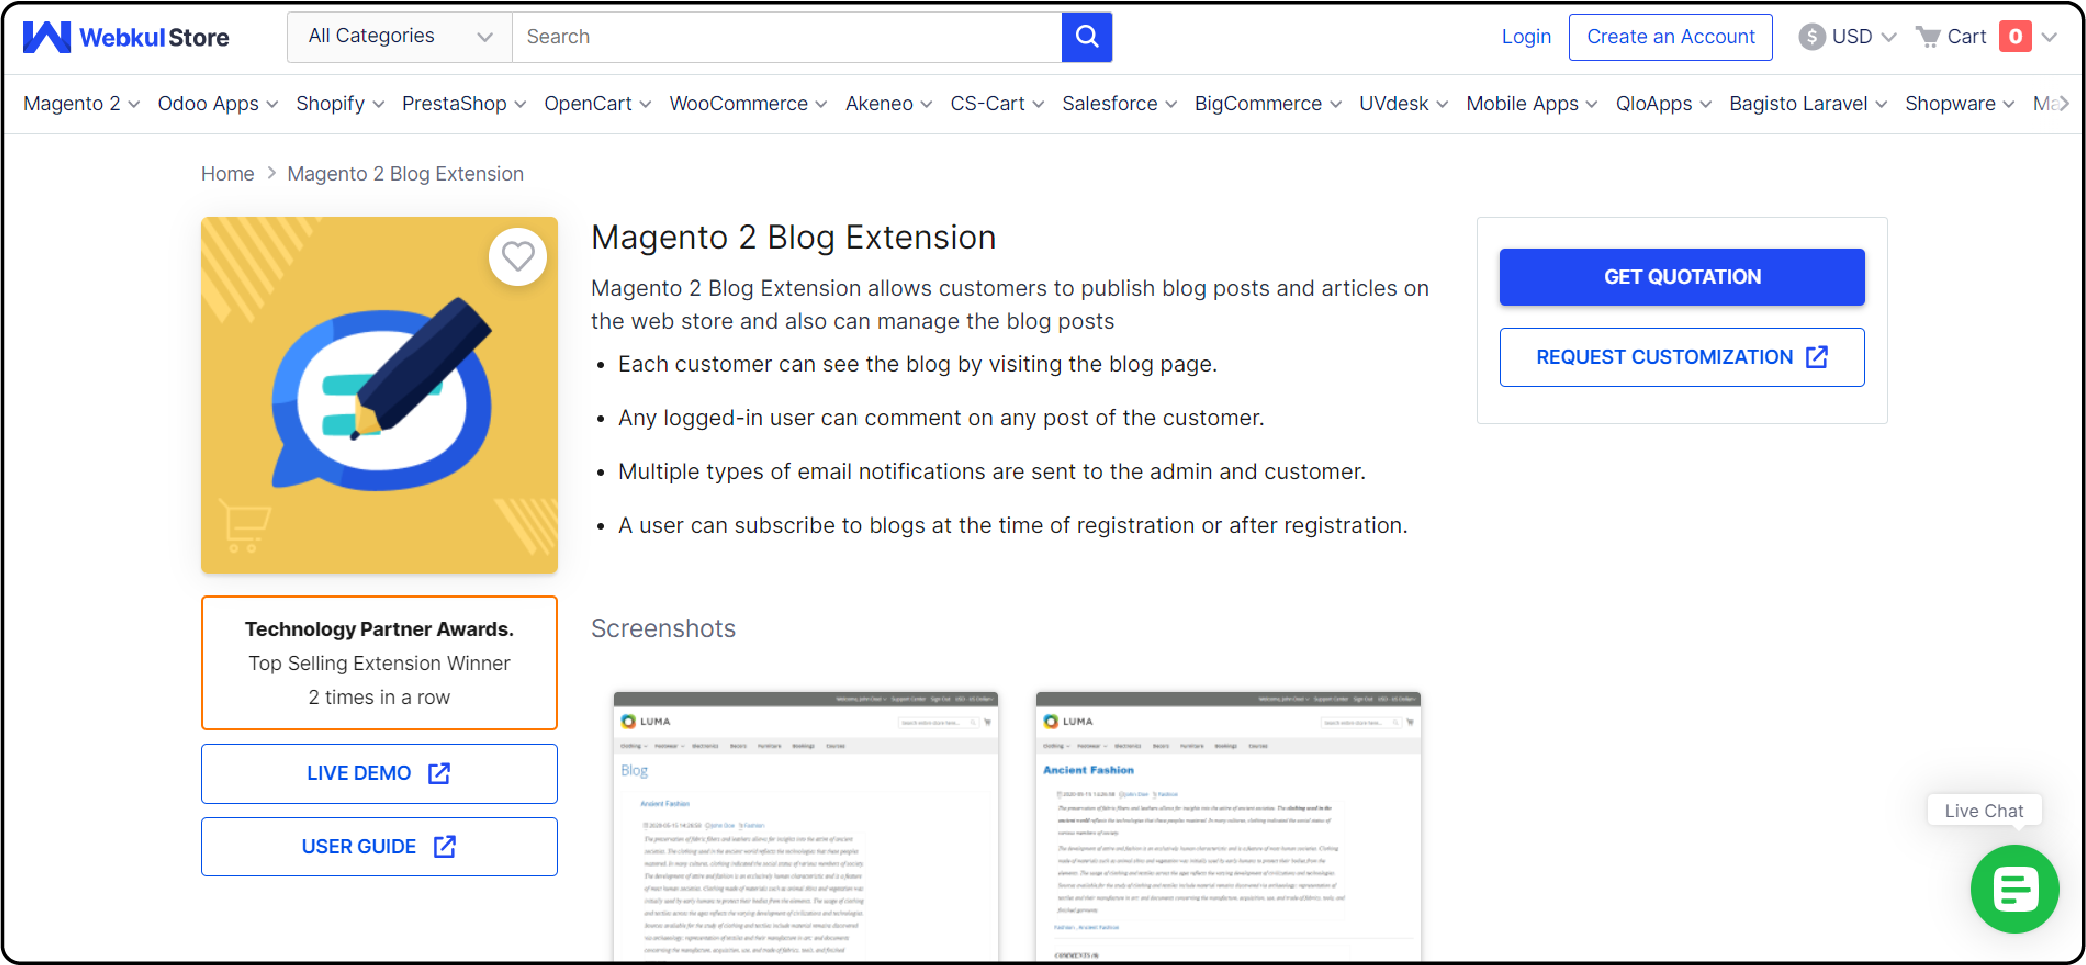The image size is (2086, 965).
Task: Open the Shopify category menu
Action: (x=340, y=104)
